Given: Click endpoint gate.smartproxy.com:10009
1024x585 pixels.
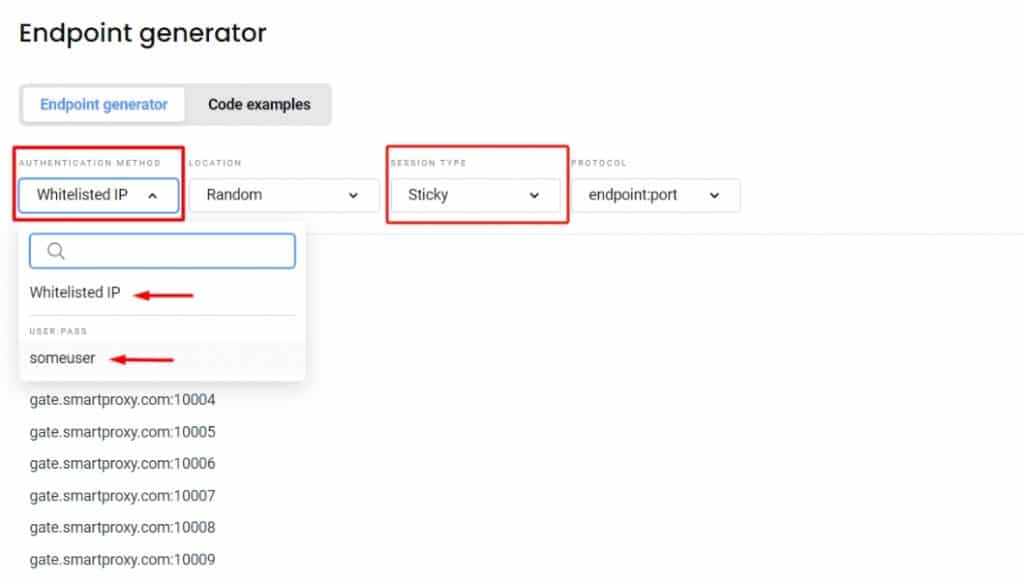Looking at the screenshot, I should [x=122, y=560].
